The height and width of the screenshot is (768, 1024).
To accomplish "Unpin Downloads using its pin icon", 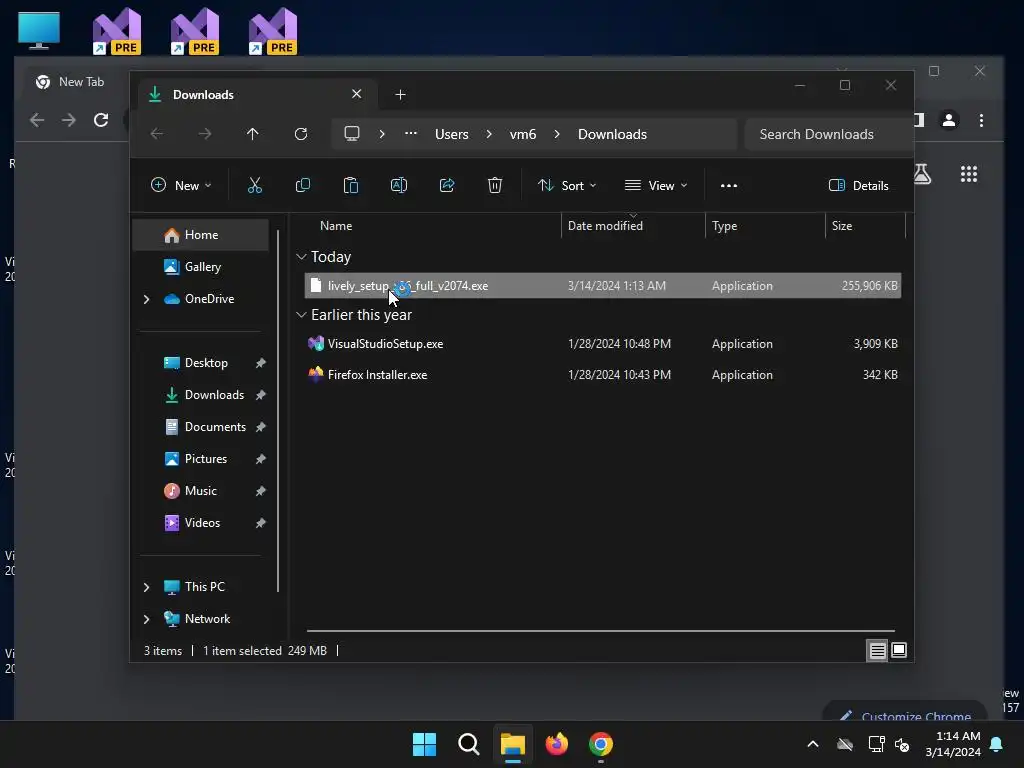I will click(x=261, y=395).
